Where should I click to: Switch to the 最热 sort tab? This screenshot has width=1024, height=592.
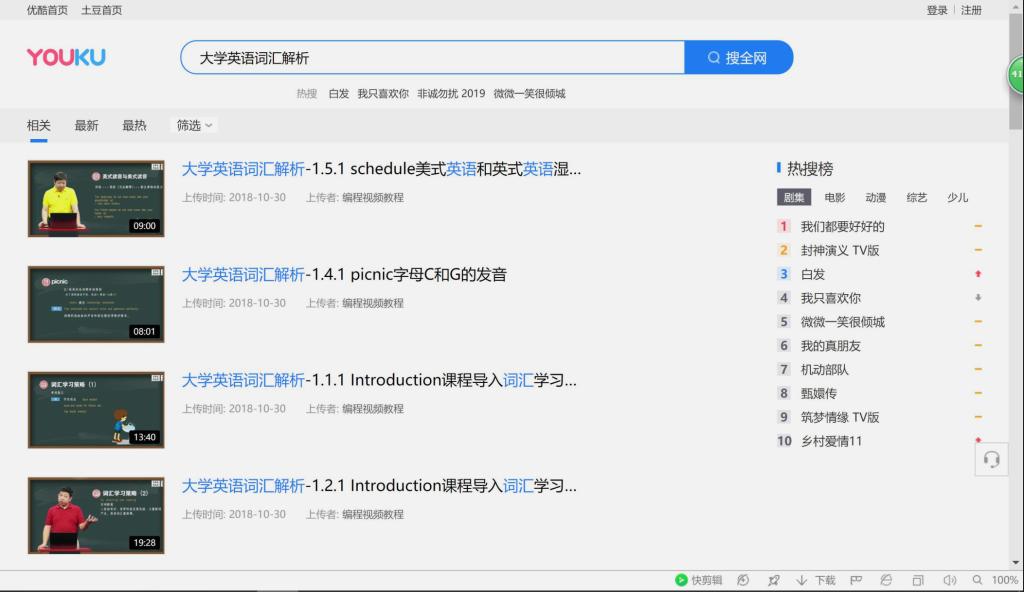pyautogui.click(x=134, y=125)
